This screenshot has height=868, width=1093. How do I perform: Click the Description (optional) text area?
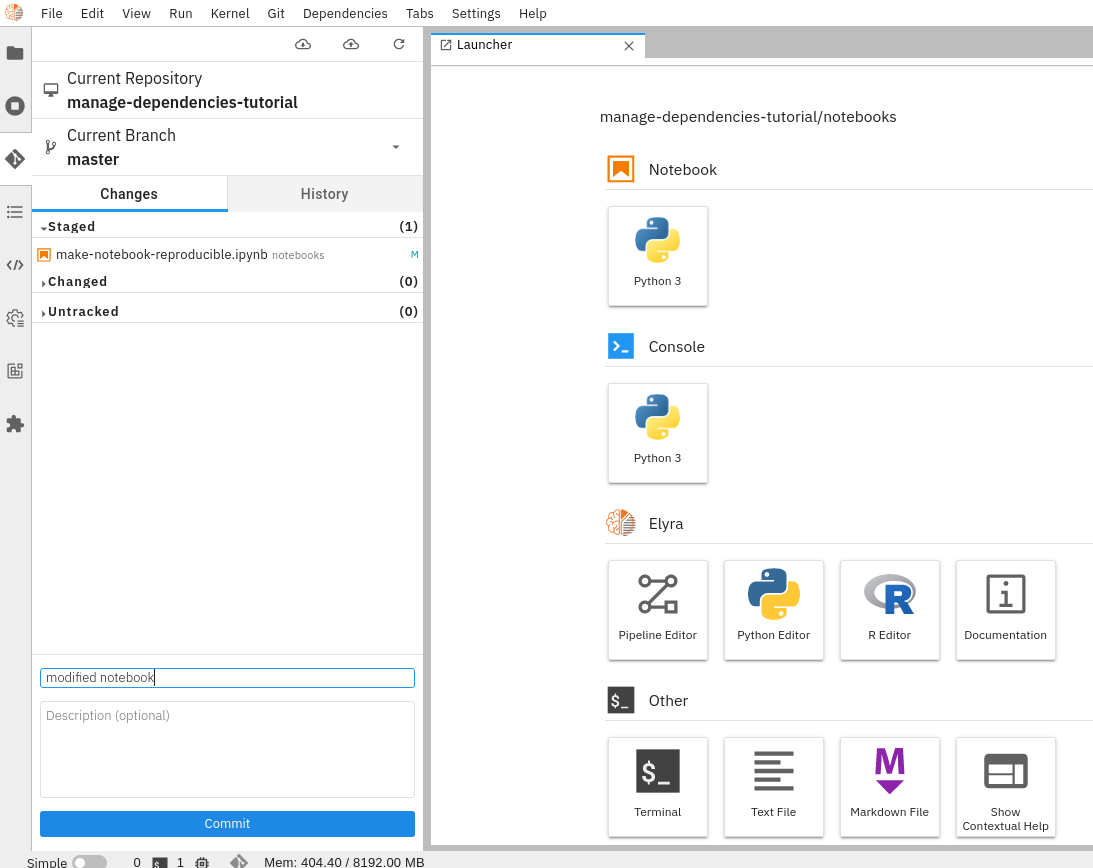227,749
